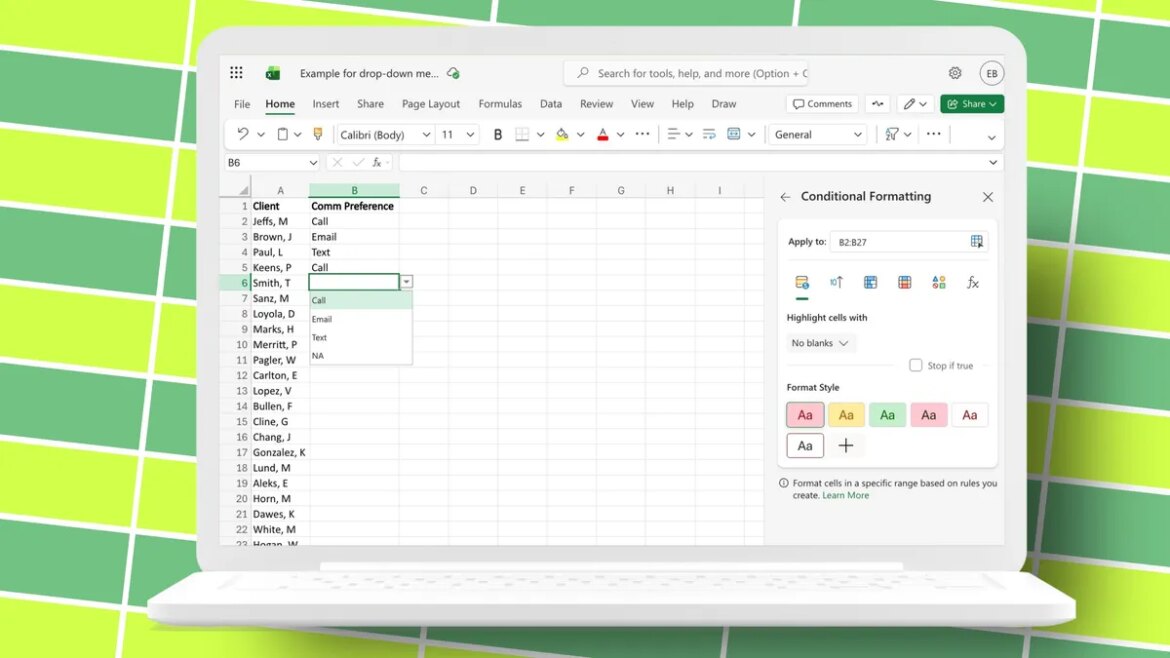This screenshot has height=658, width=1170.
Task: Open the Fill Color swatch in the toolbar
Action: coord(563,133)
